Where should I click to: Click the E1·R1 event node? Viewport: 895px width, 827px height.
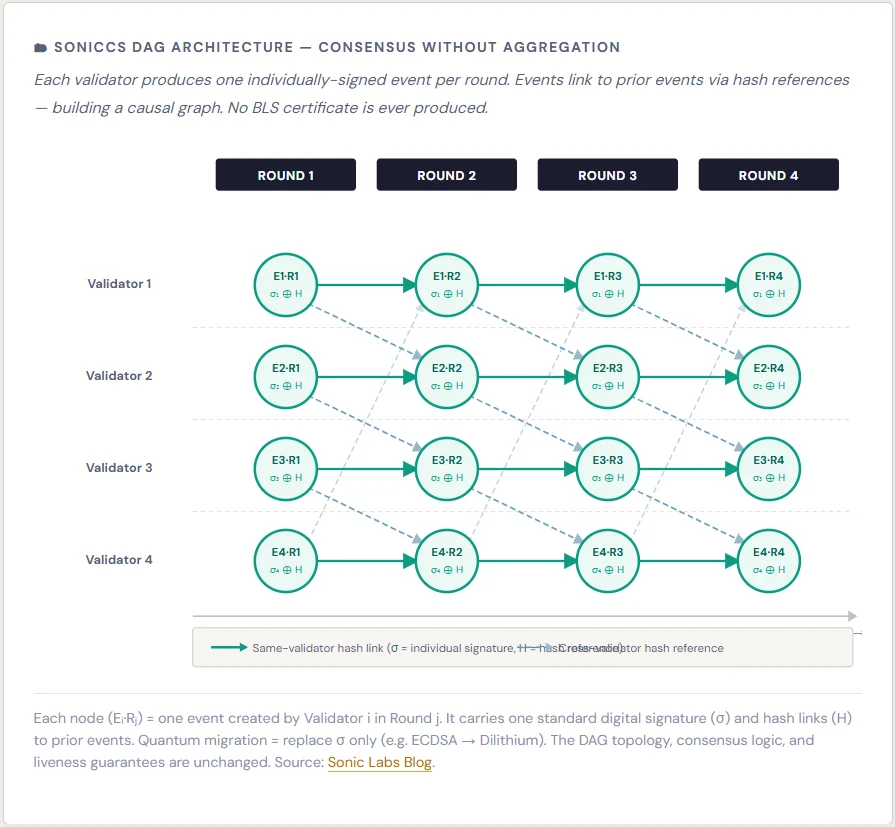(286, 285)
